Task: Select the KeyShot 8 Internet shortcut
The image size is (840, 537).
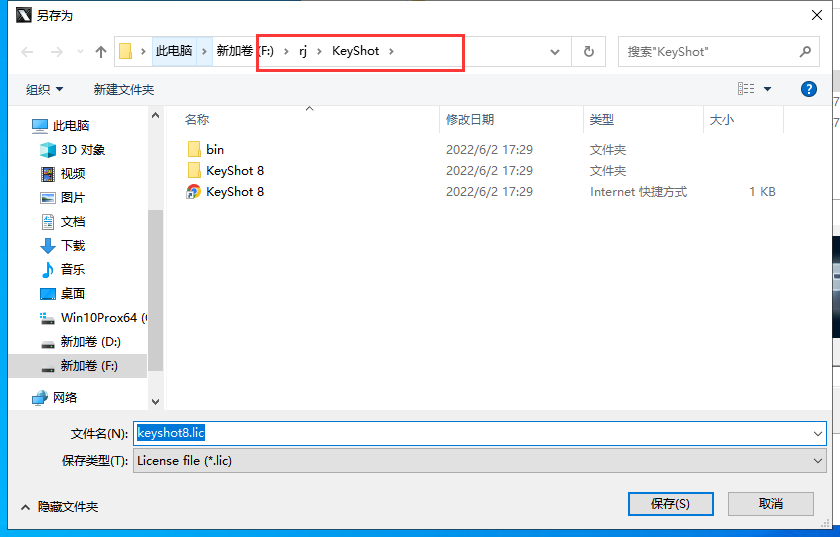Action: [226, 192]
